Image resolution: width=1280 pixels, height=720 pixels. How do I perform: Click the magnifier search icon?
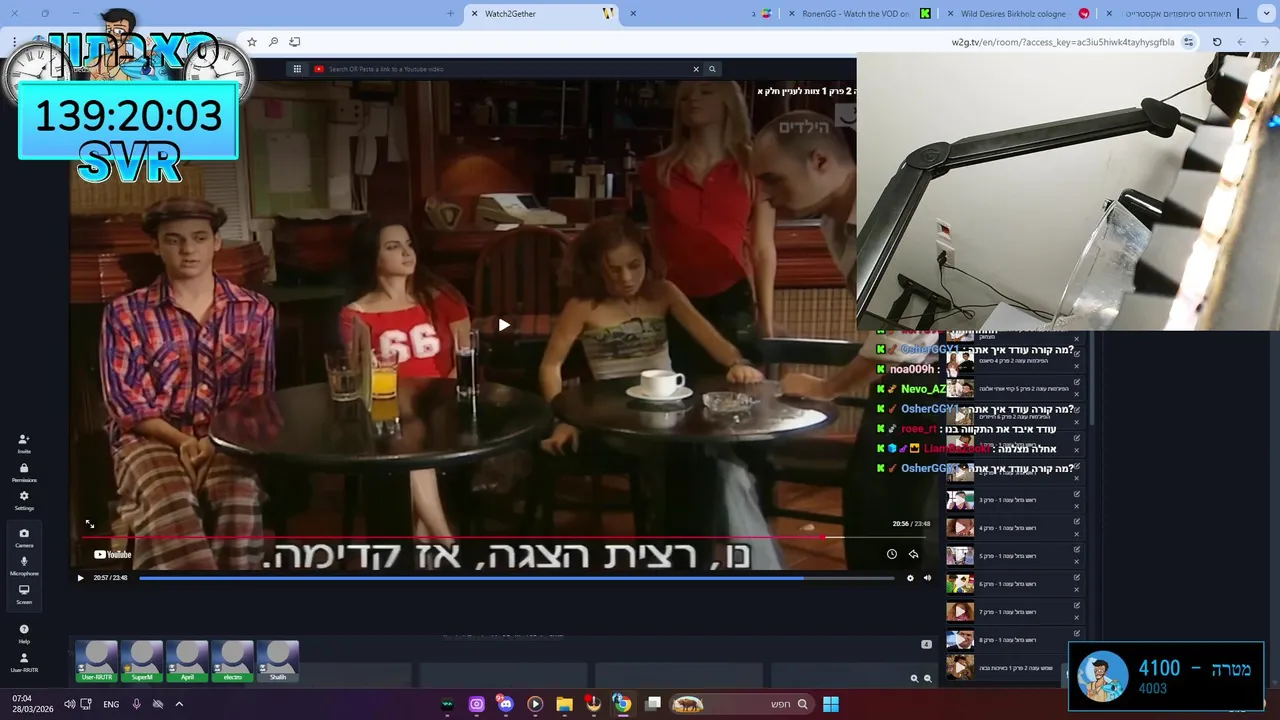[x=712, y=69]
